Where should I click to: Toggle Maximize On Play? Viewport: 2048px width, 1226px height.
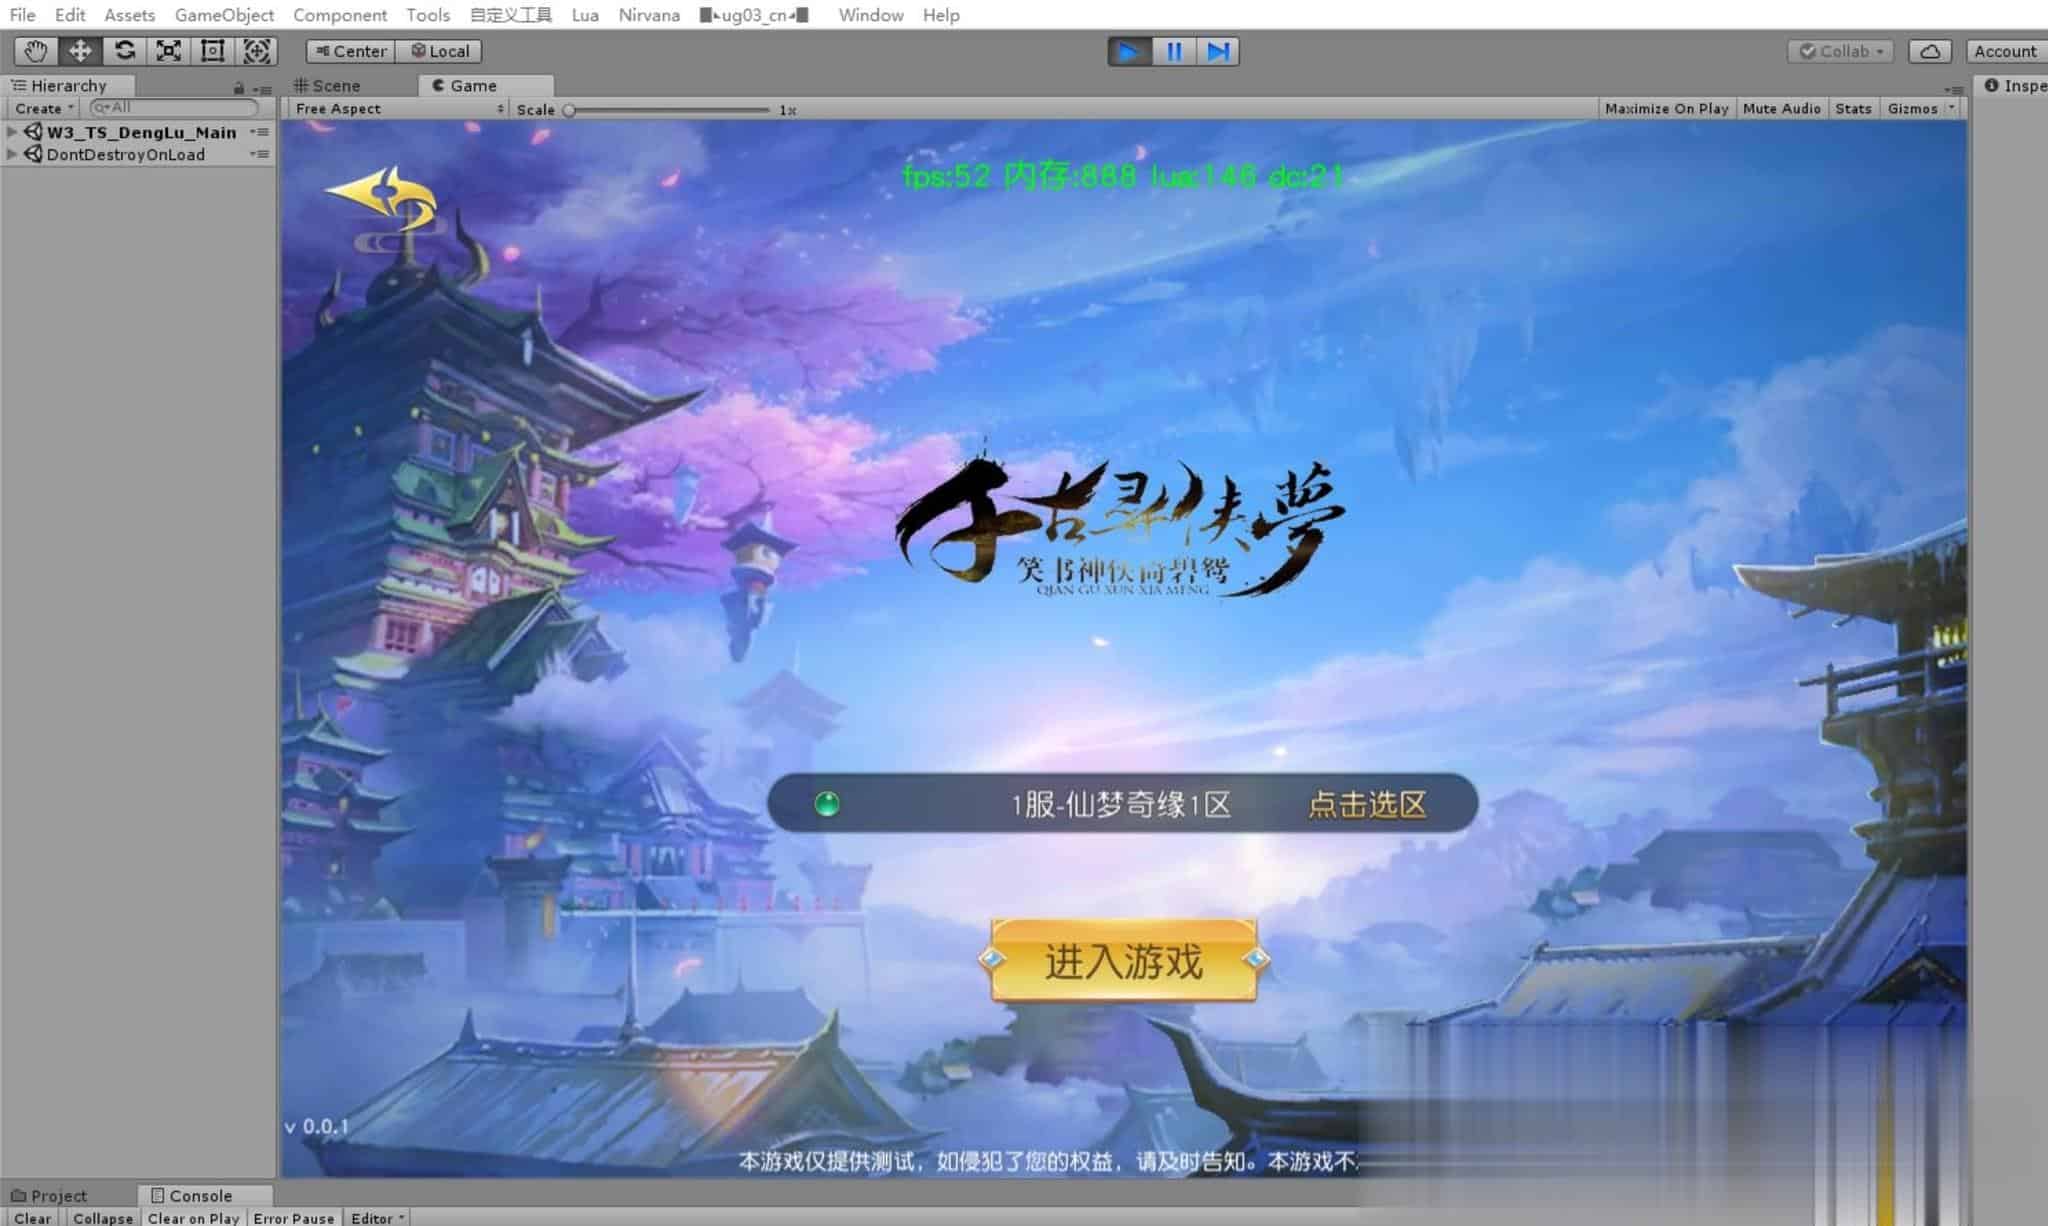(x=1666, y=108)
